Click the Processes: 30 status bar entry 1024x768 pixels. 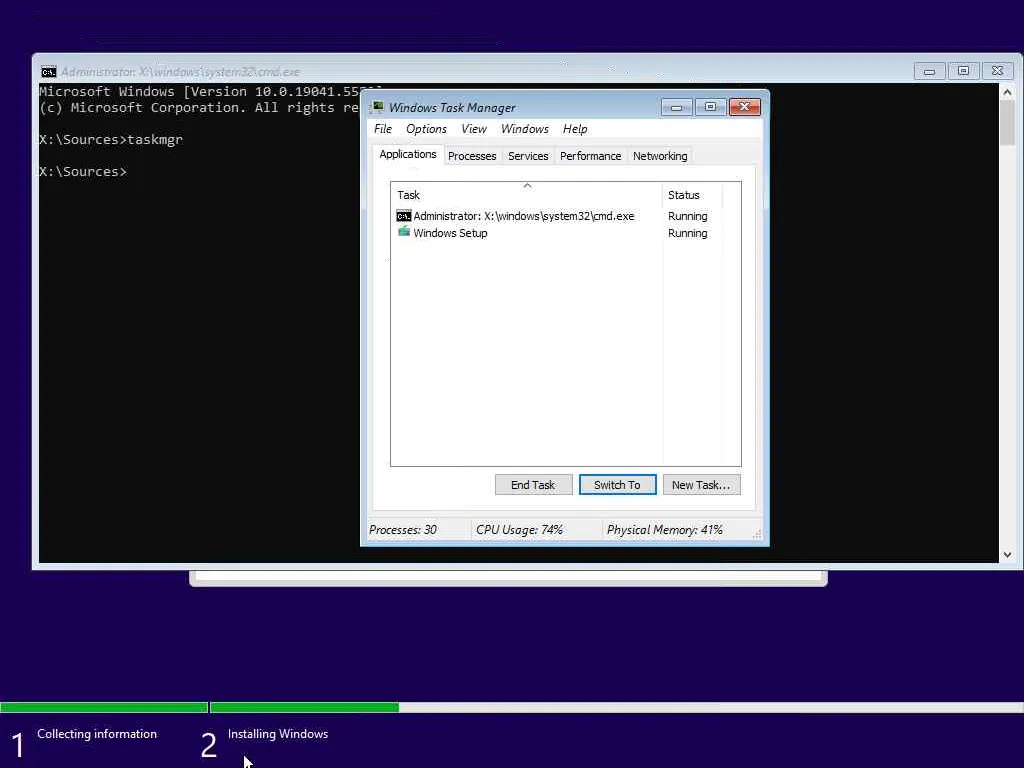pos(403,530)
